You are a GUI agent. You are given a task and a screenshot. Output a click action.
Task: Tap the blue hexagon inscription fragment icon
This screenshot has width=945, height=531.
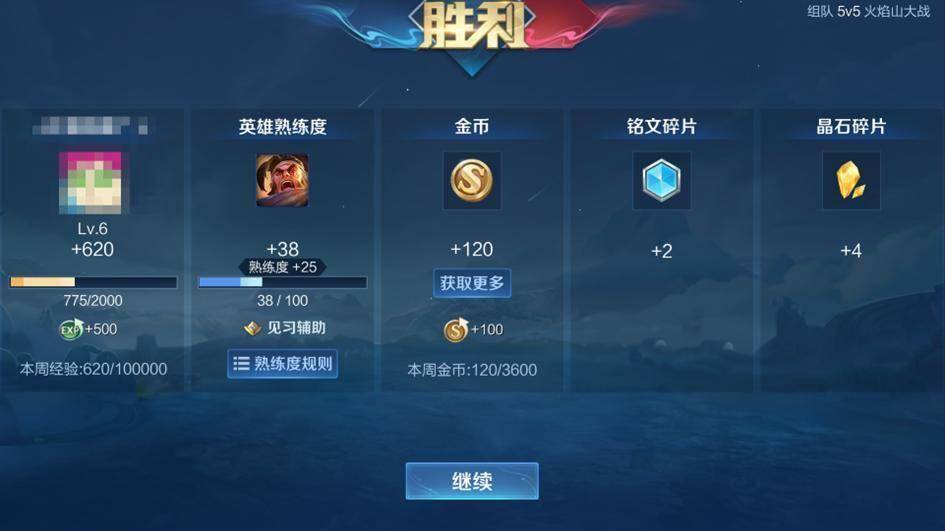(x=662, y=180)
